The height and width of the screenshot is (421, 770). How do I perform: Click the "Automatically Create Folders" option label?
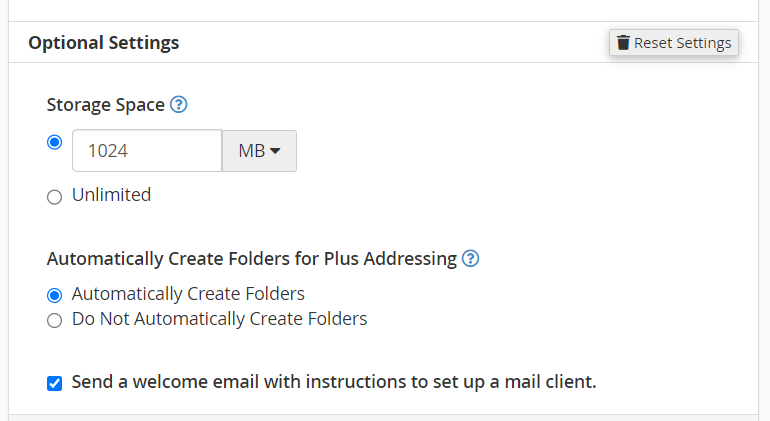188,294
